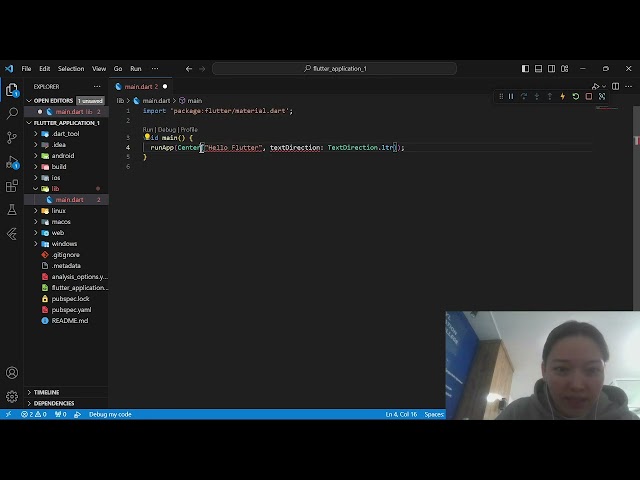
Task: Go forward with the navigation arrow
Action: tap(202, 69)
